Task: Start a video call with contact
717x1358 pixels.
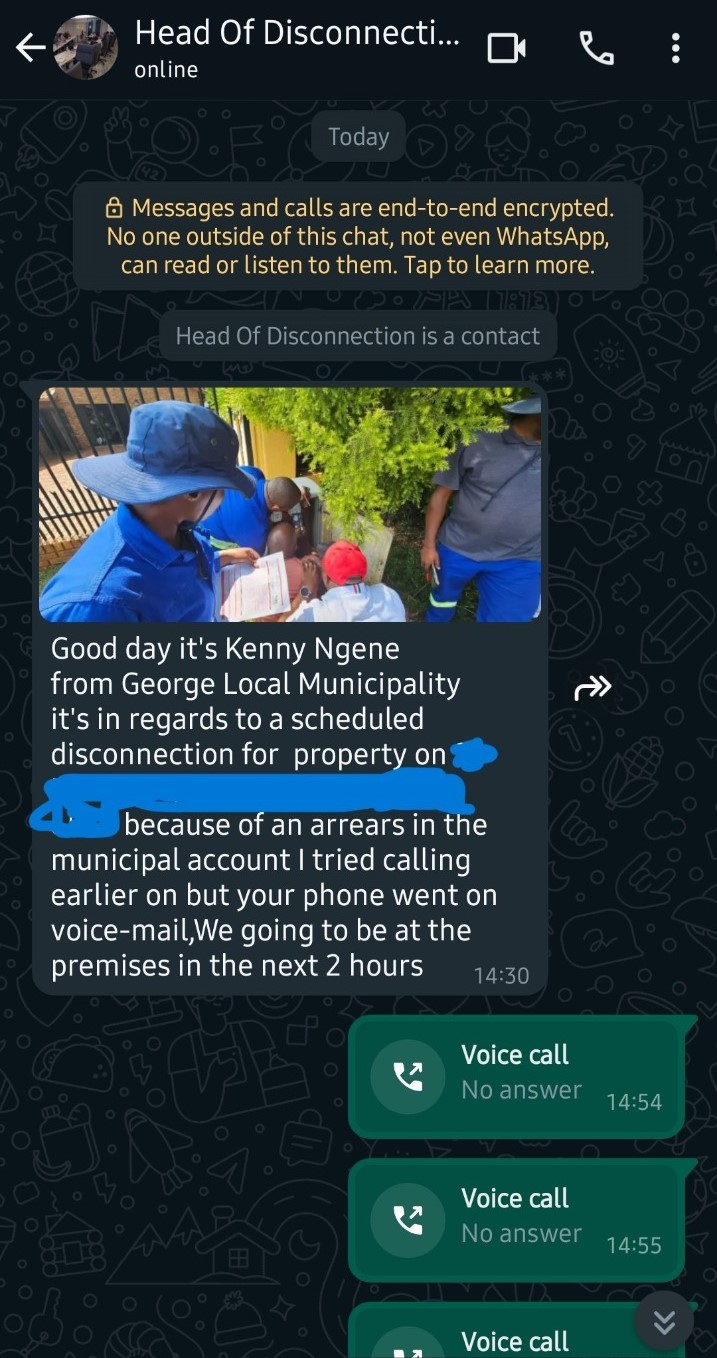Action: click(x=506, y=48)
